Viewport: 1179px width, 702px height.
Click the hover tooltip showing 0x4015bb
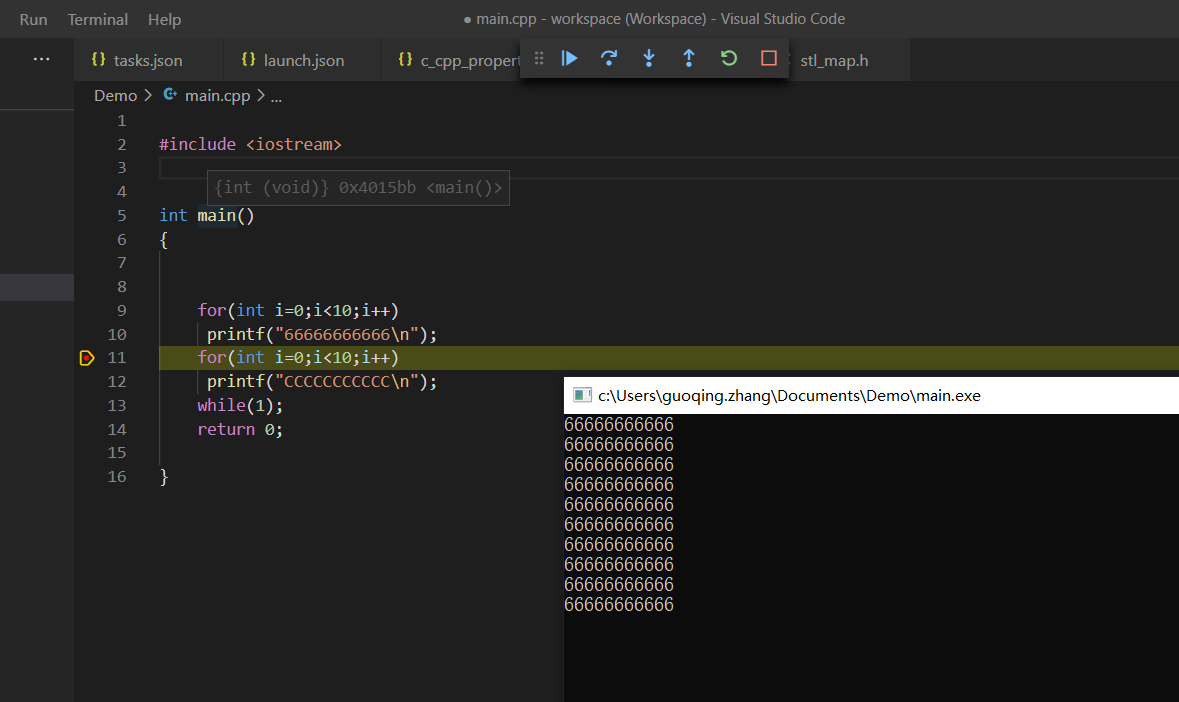(x=359, y=188)
